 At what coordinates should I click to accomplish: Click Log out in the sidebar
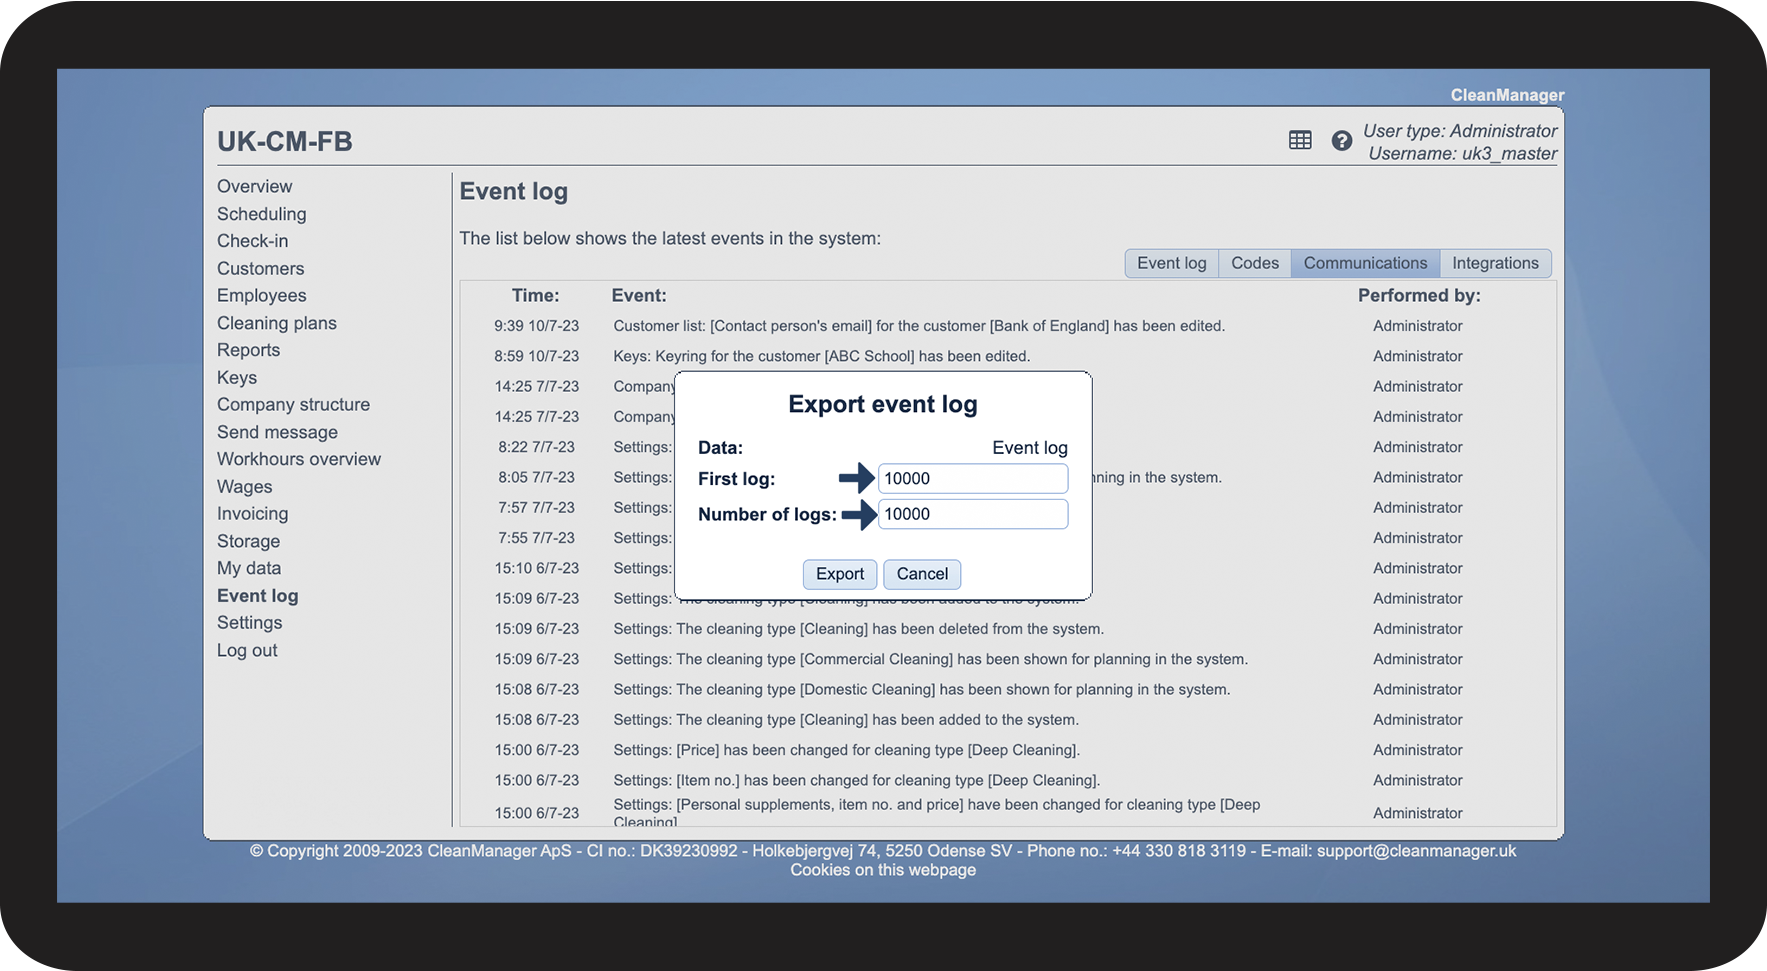pos(247,650)
